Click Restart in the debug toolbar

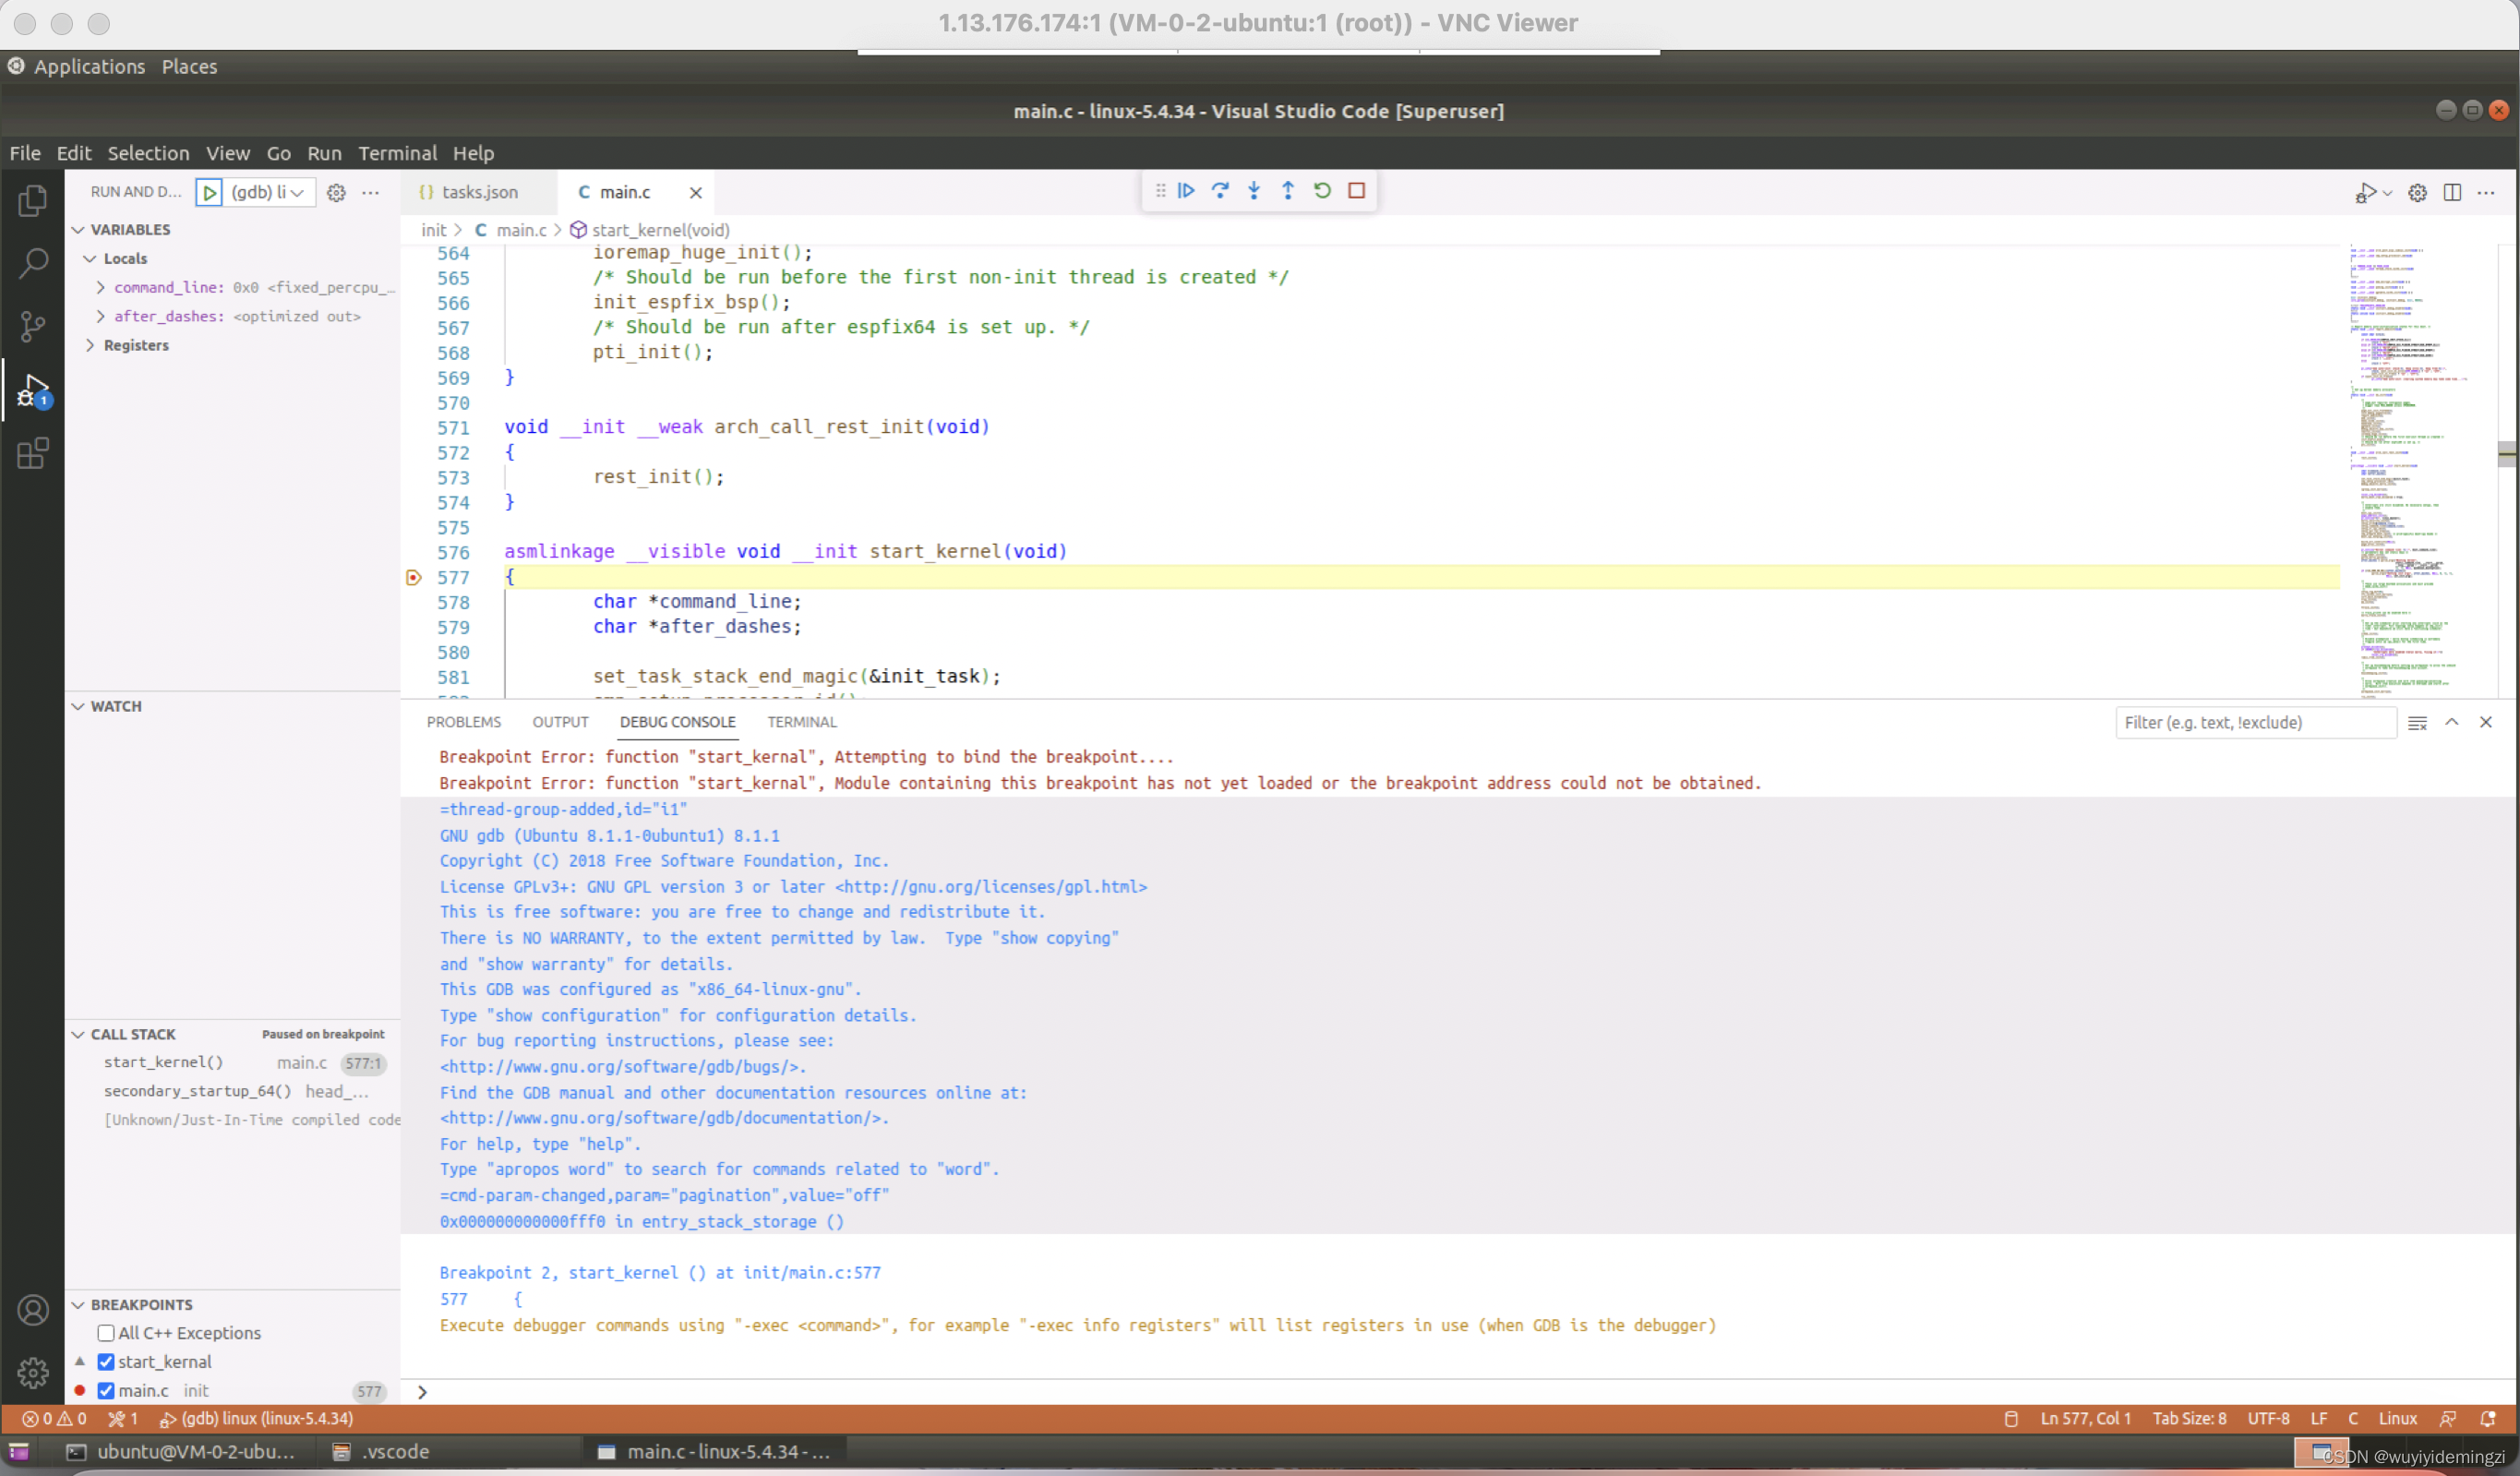1322,190
